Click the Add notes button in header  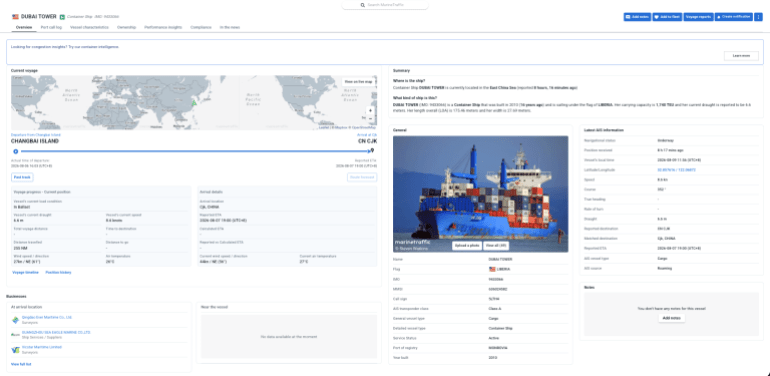tap(637, 17)
